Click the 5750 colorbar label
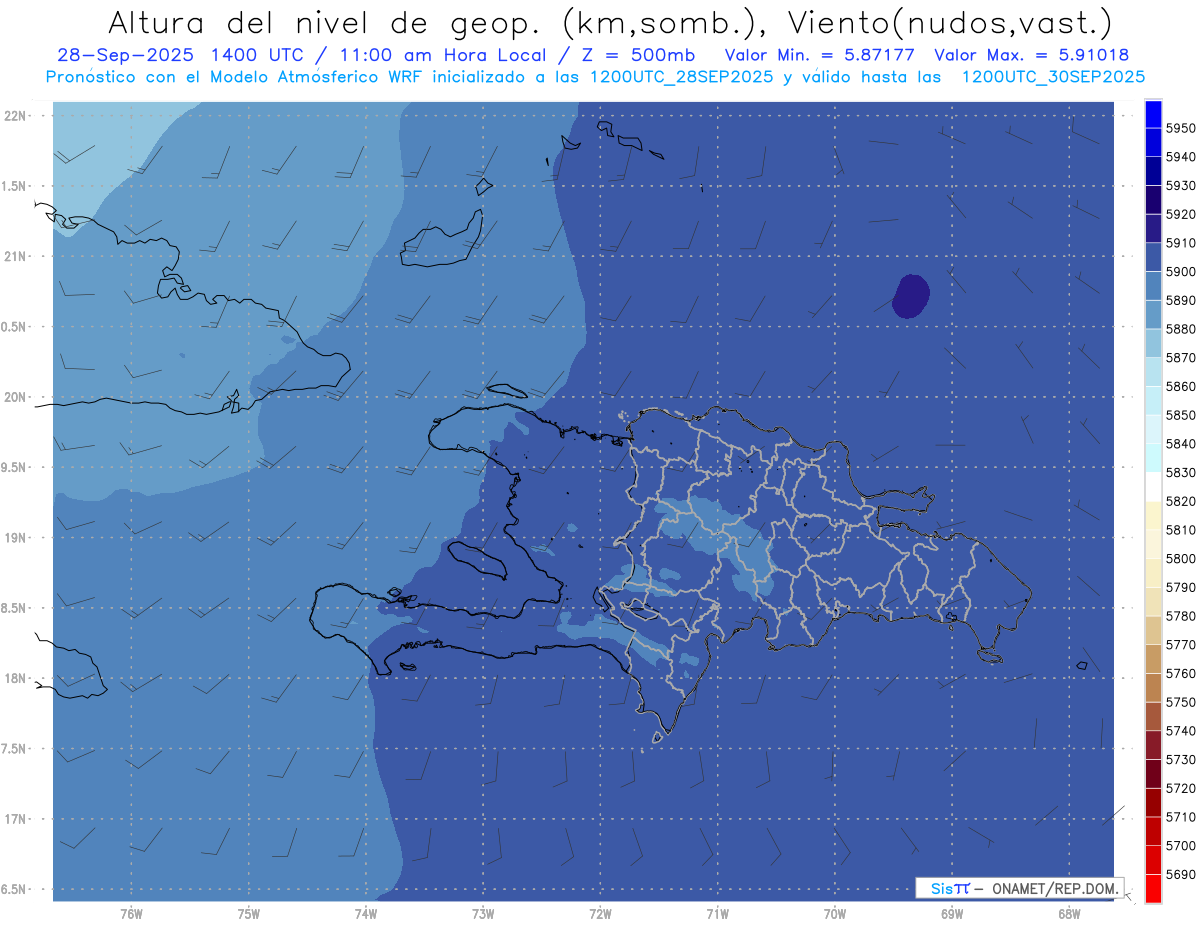 (x=1180, y=702)
